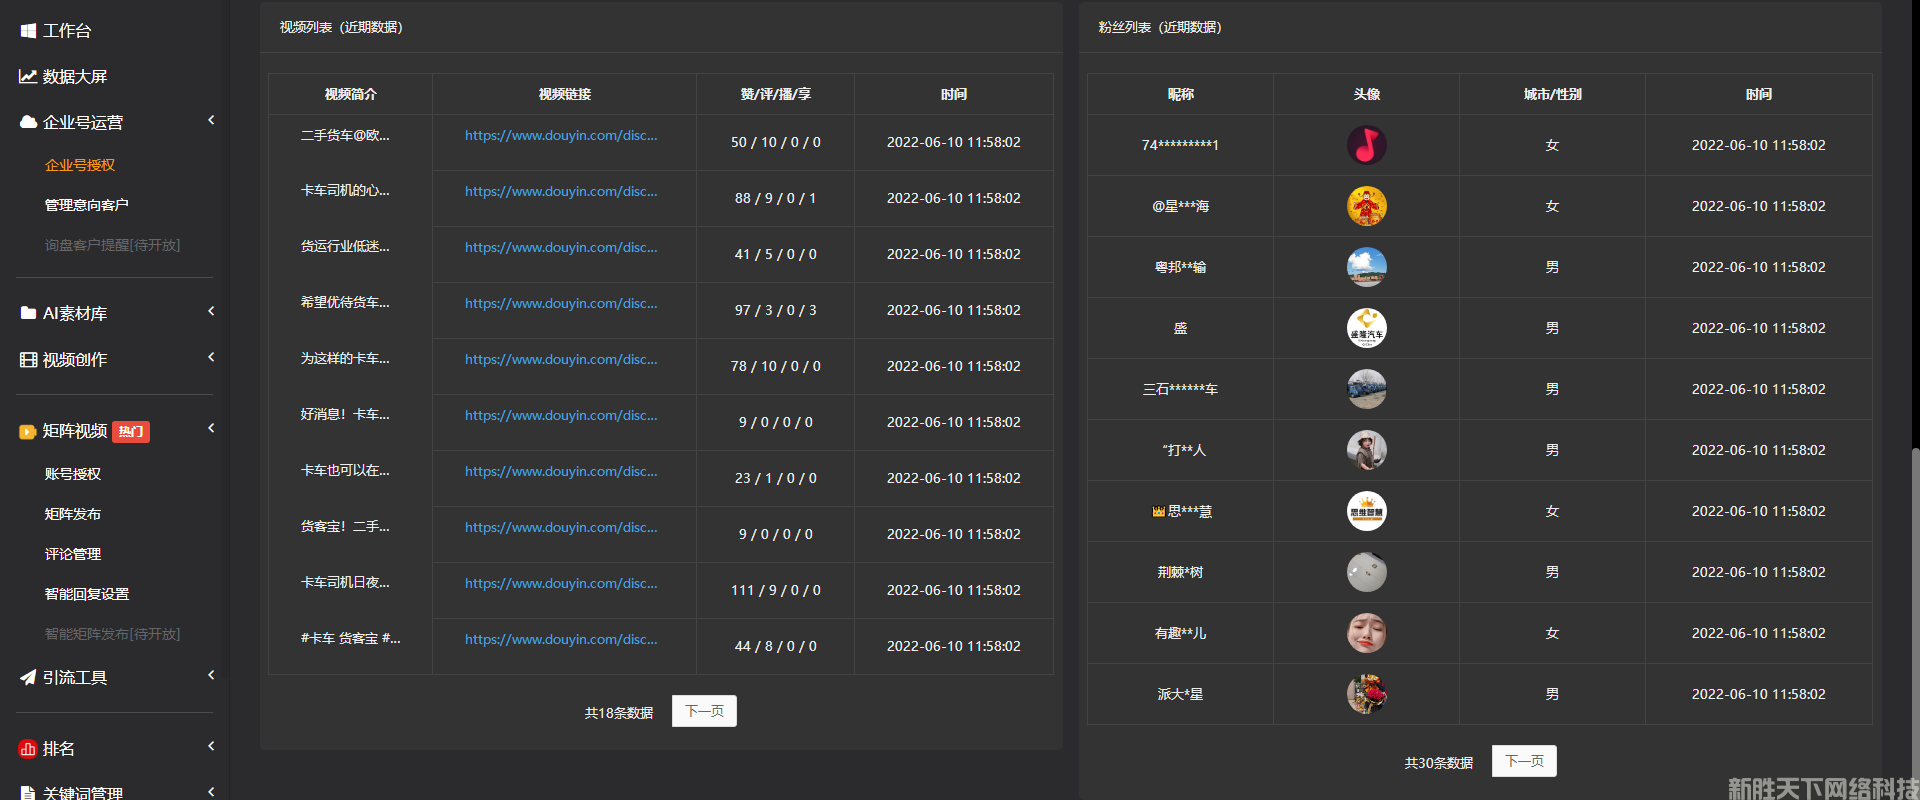Collapse the 企业号运营 menu chevron

pyautogui.click(x=211, y=121)
